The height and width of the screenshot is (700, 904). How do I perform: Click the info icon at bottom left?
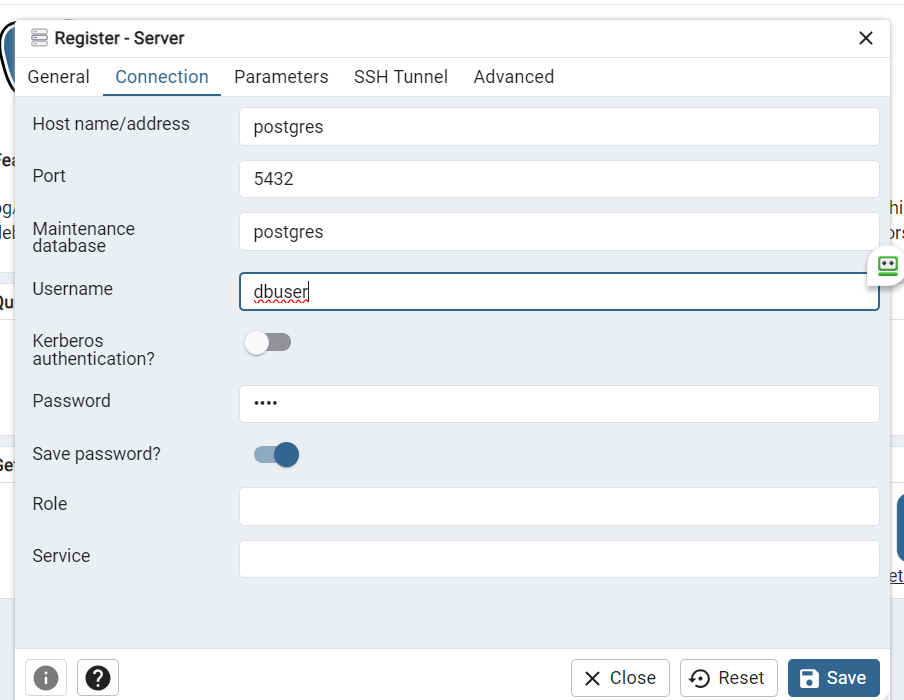tap(46, 678)
